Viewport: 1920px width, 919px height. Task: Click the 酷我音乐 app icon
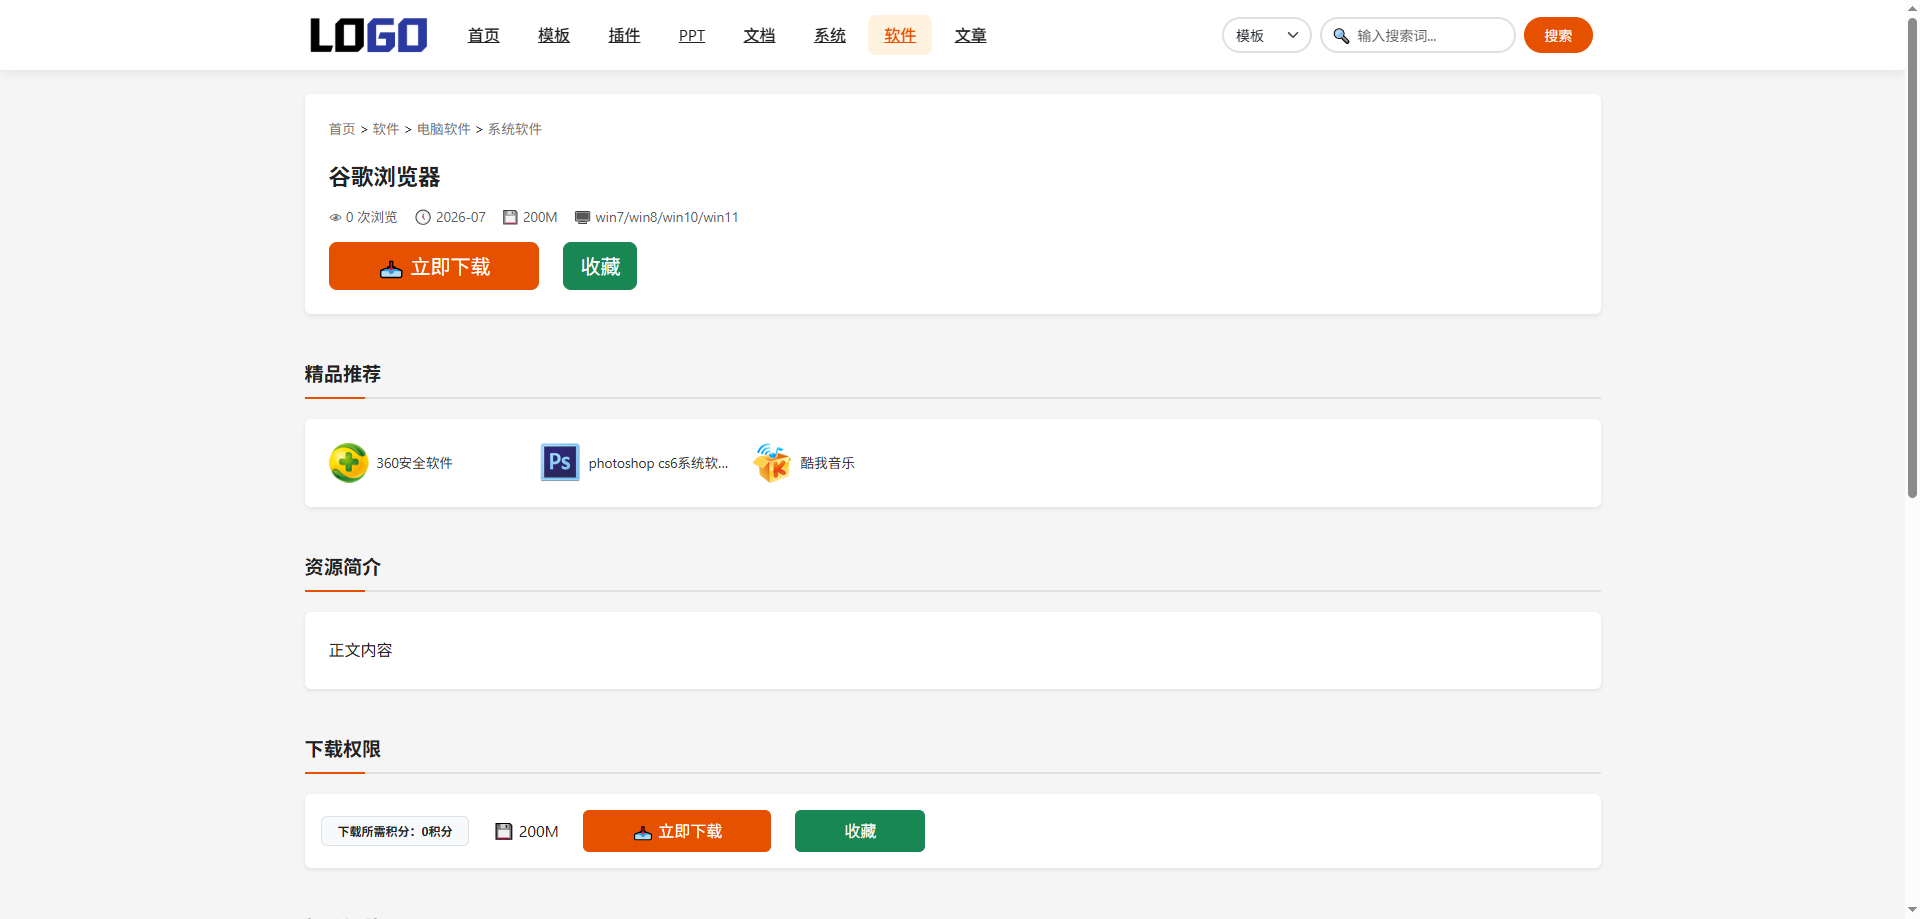pyautogui.click(x=772, y=463)
